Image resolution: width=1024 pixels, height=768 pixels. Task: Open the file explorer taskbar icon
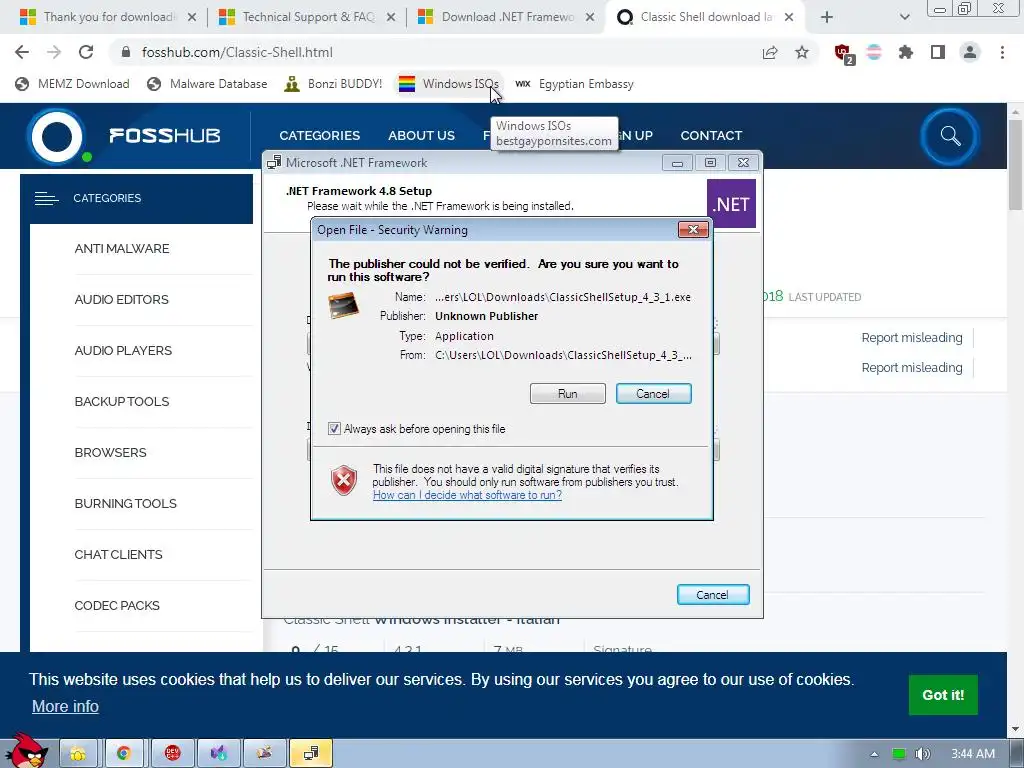[x=78, y=754]
